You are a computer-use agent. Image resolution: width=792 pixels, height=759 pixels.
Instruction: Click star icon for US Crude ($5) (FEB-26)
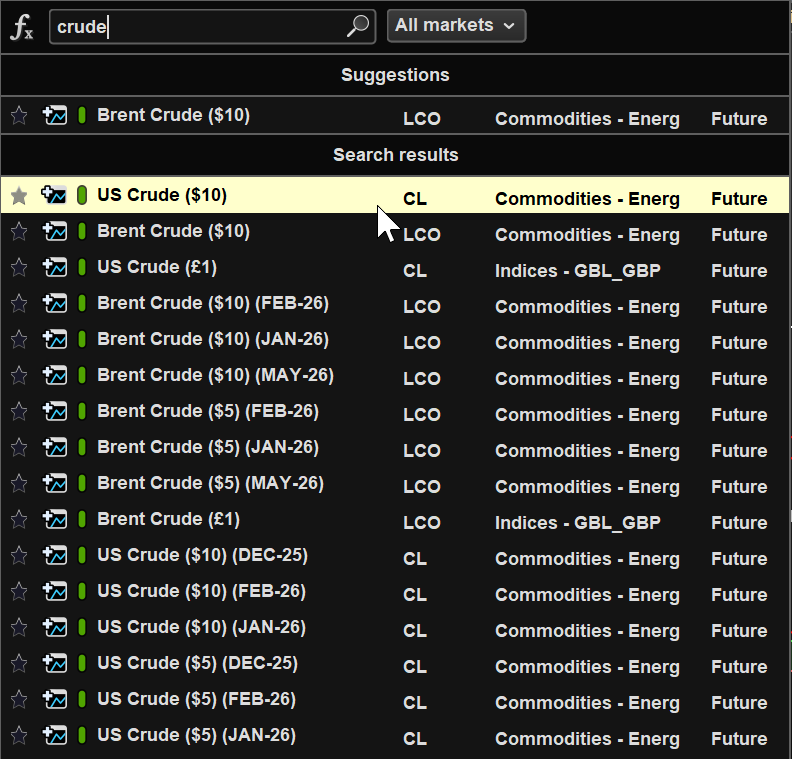[19, 699]
